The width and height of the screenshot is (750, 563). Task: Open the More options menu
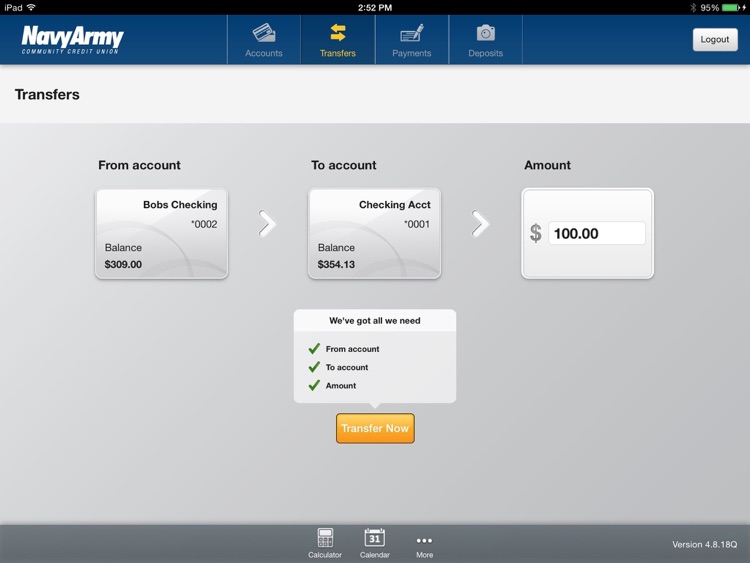coord(424,545)
